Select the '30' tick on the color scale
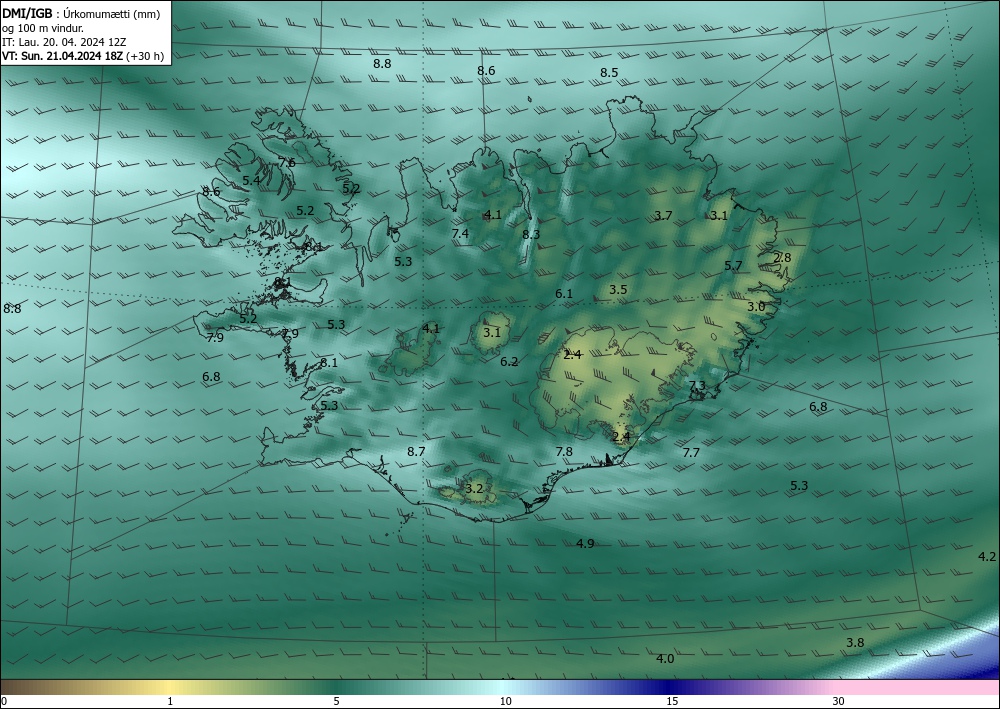 pos(839,701)
